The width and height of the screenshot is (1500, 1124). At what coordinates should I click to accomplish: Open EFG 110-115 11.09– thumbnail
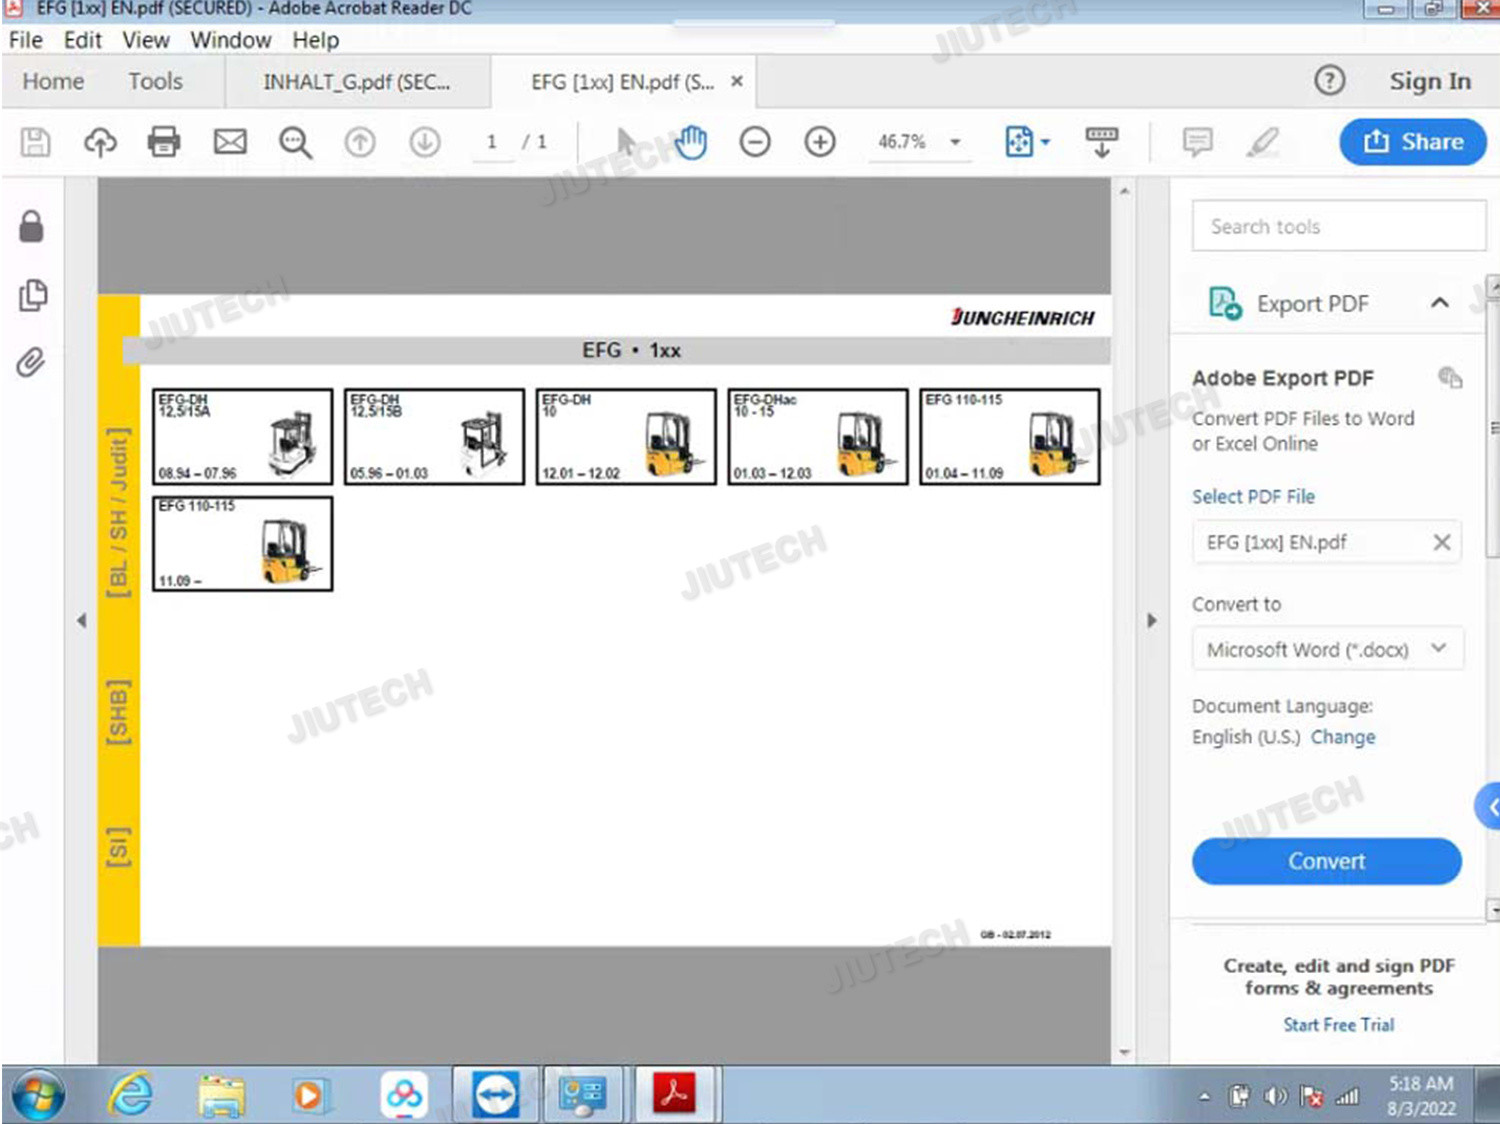click(x=242, y=544)
